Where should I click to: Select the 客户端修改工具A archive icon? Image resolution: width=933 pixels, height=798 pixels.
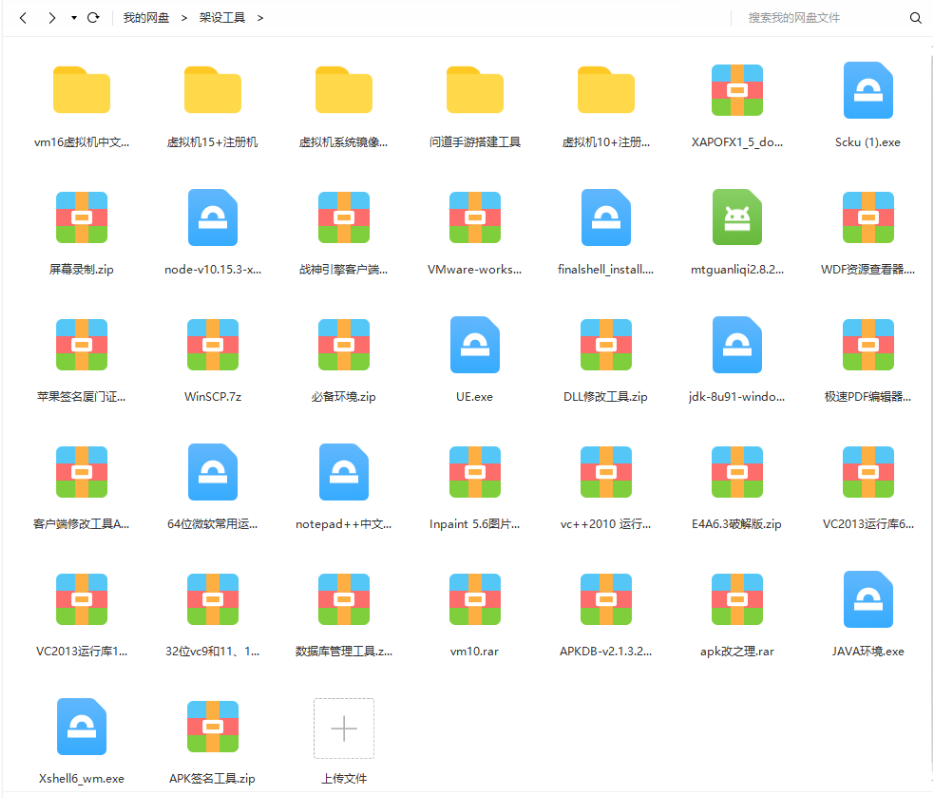click(82, 472)
